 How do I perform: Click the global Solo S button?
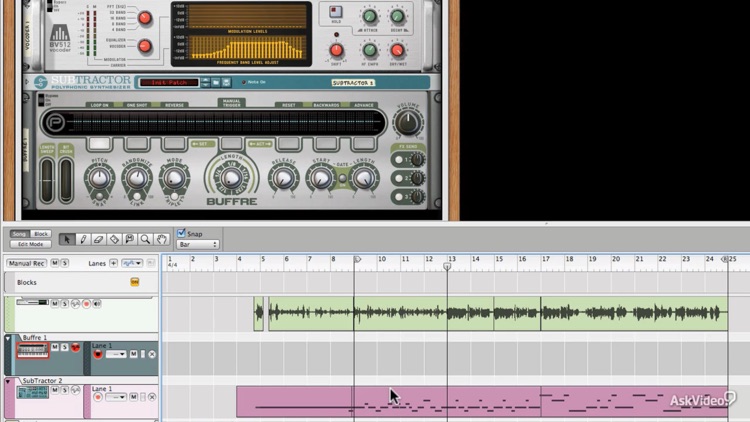click(65, 263)
